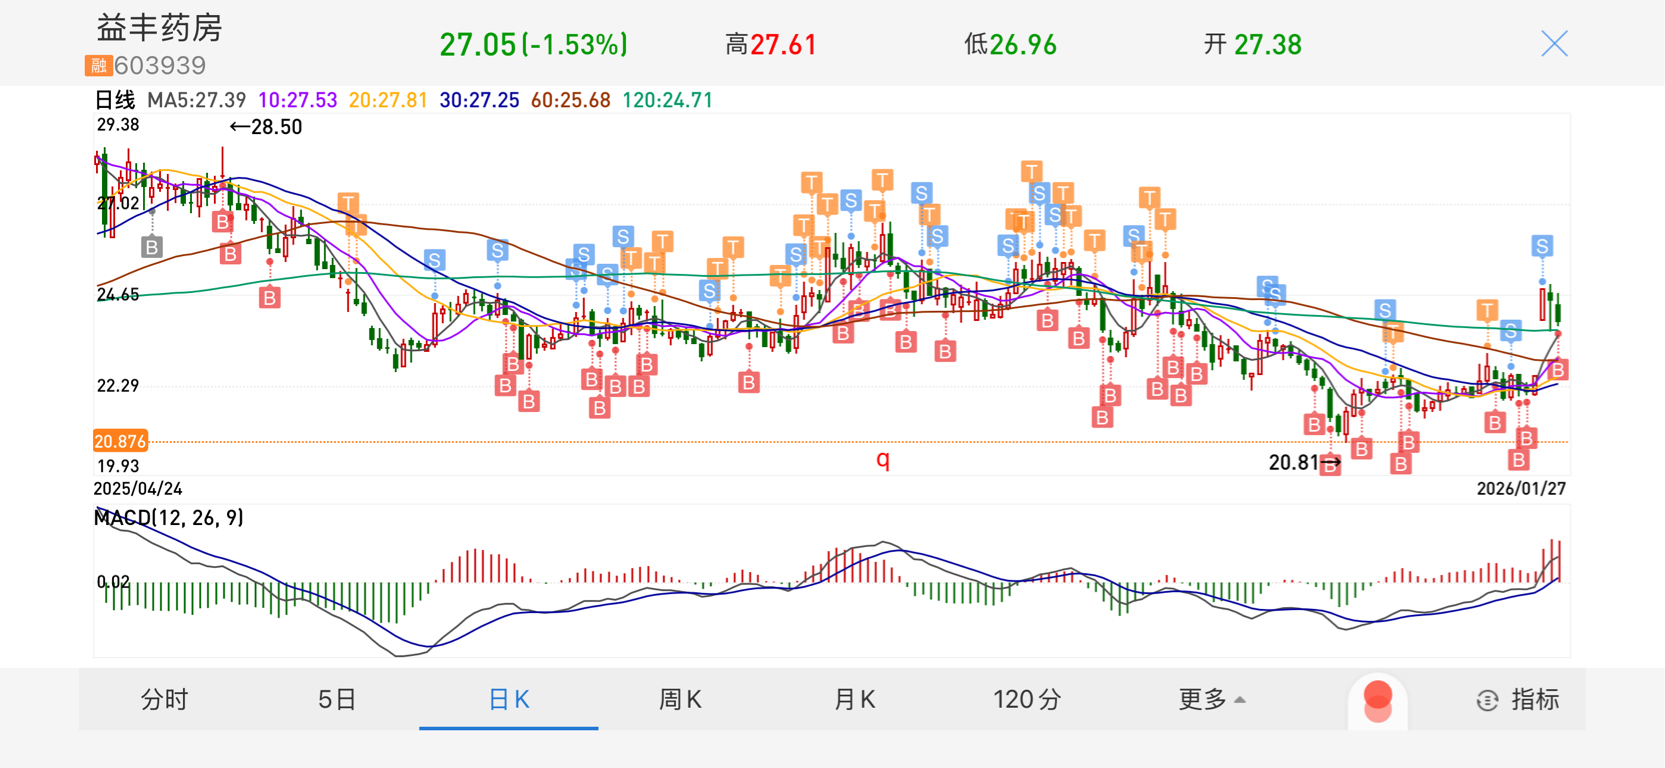
Task: Click the 22.29 axis label
Action: [118, 386]
